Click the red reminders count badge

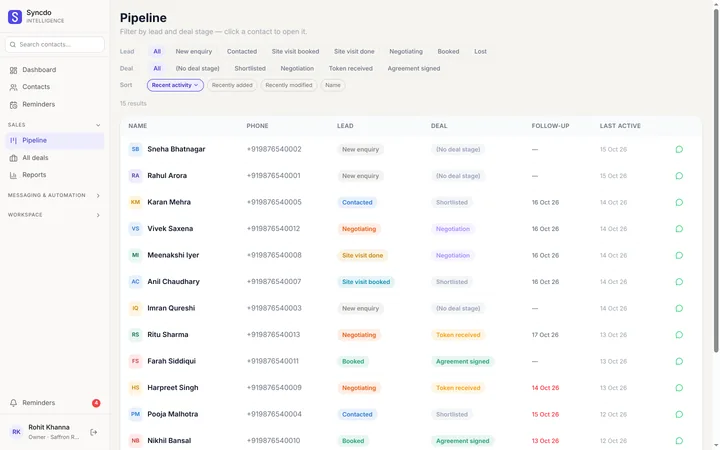pyautogui.click(x=96, y=403)
